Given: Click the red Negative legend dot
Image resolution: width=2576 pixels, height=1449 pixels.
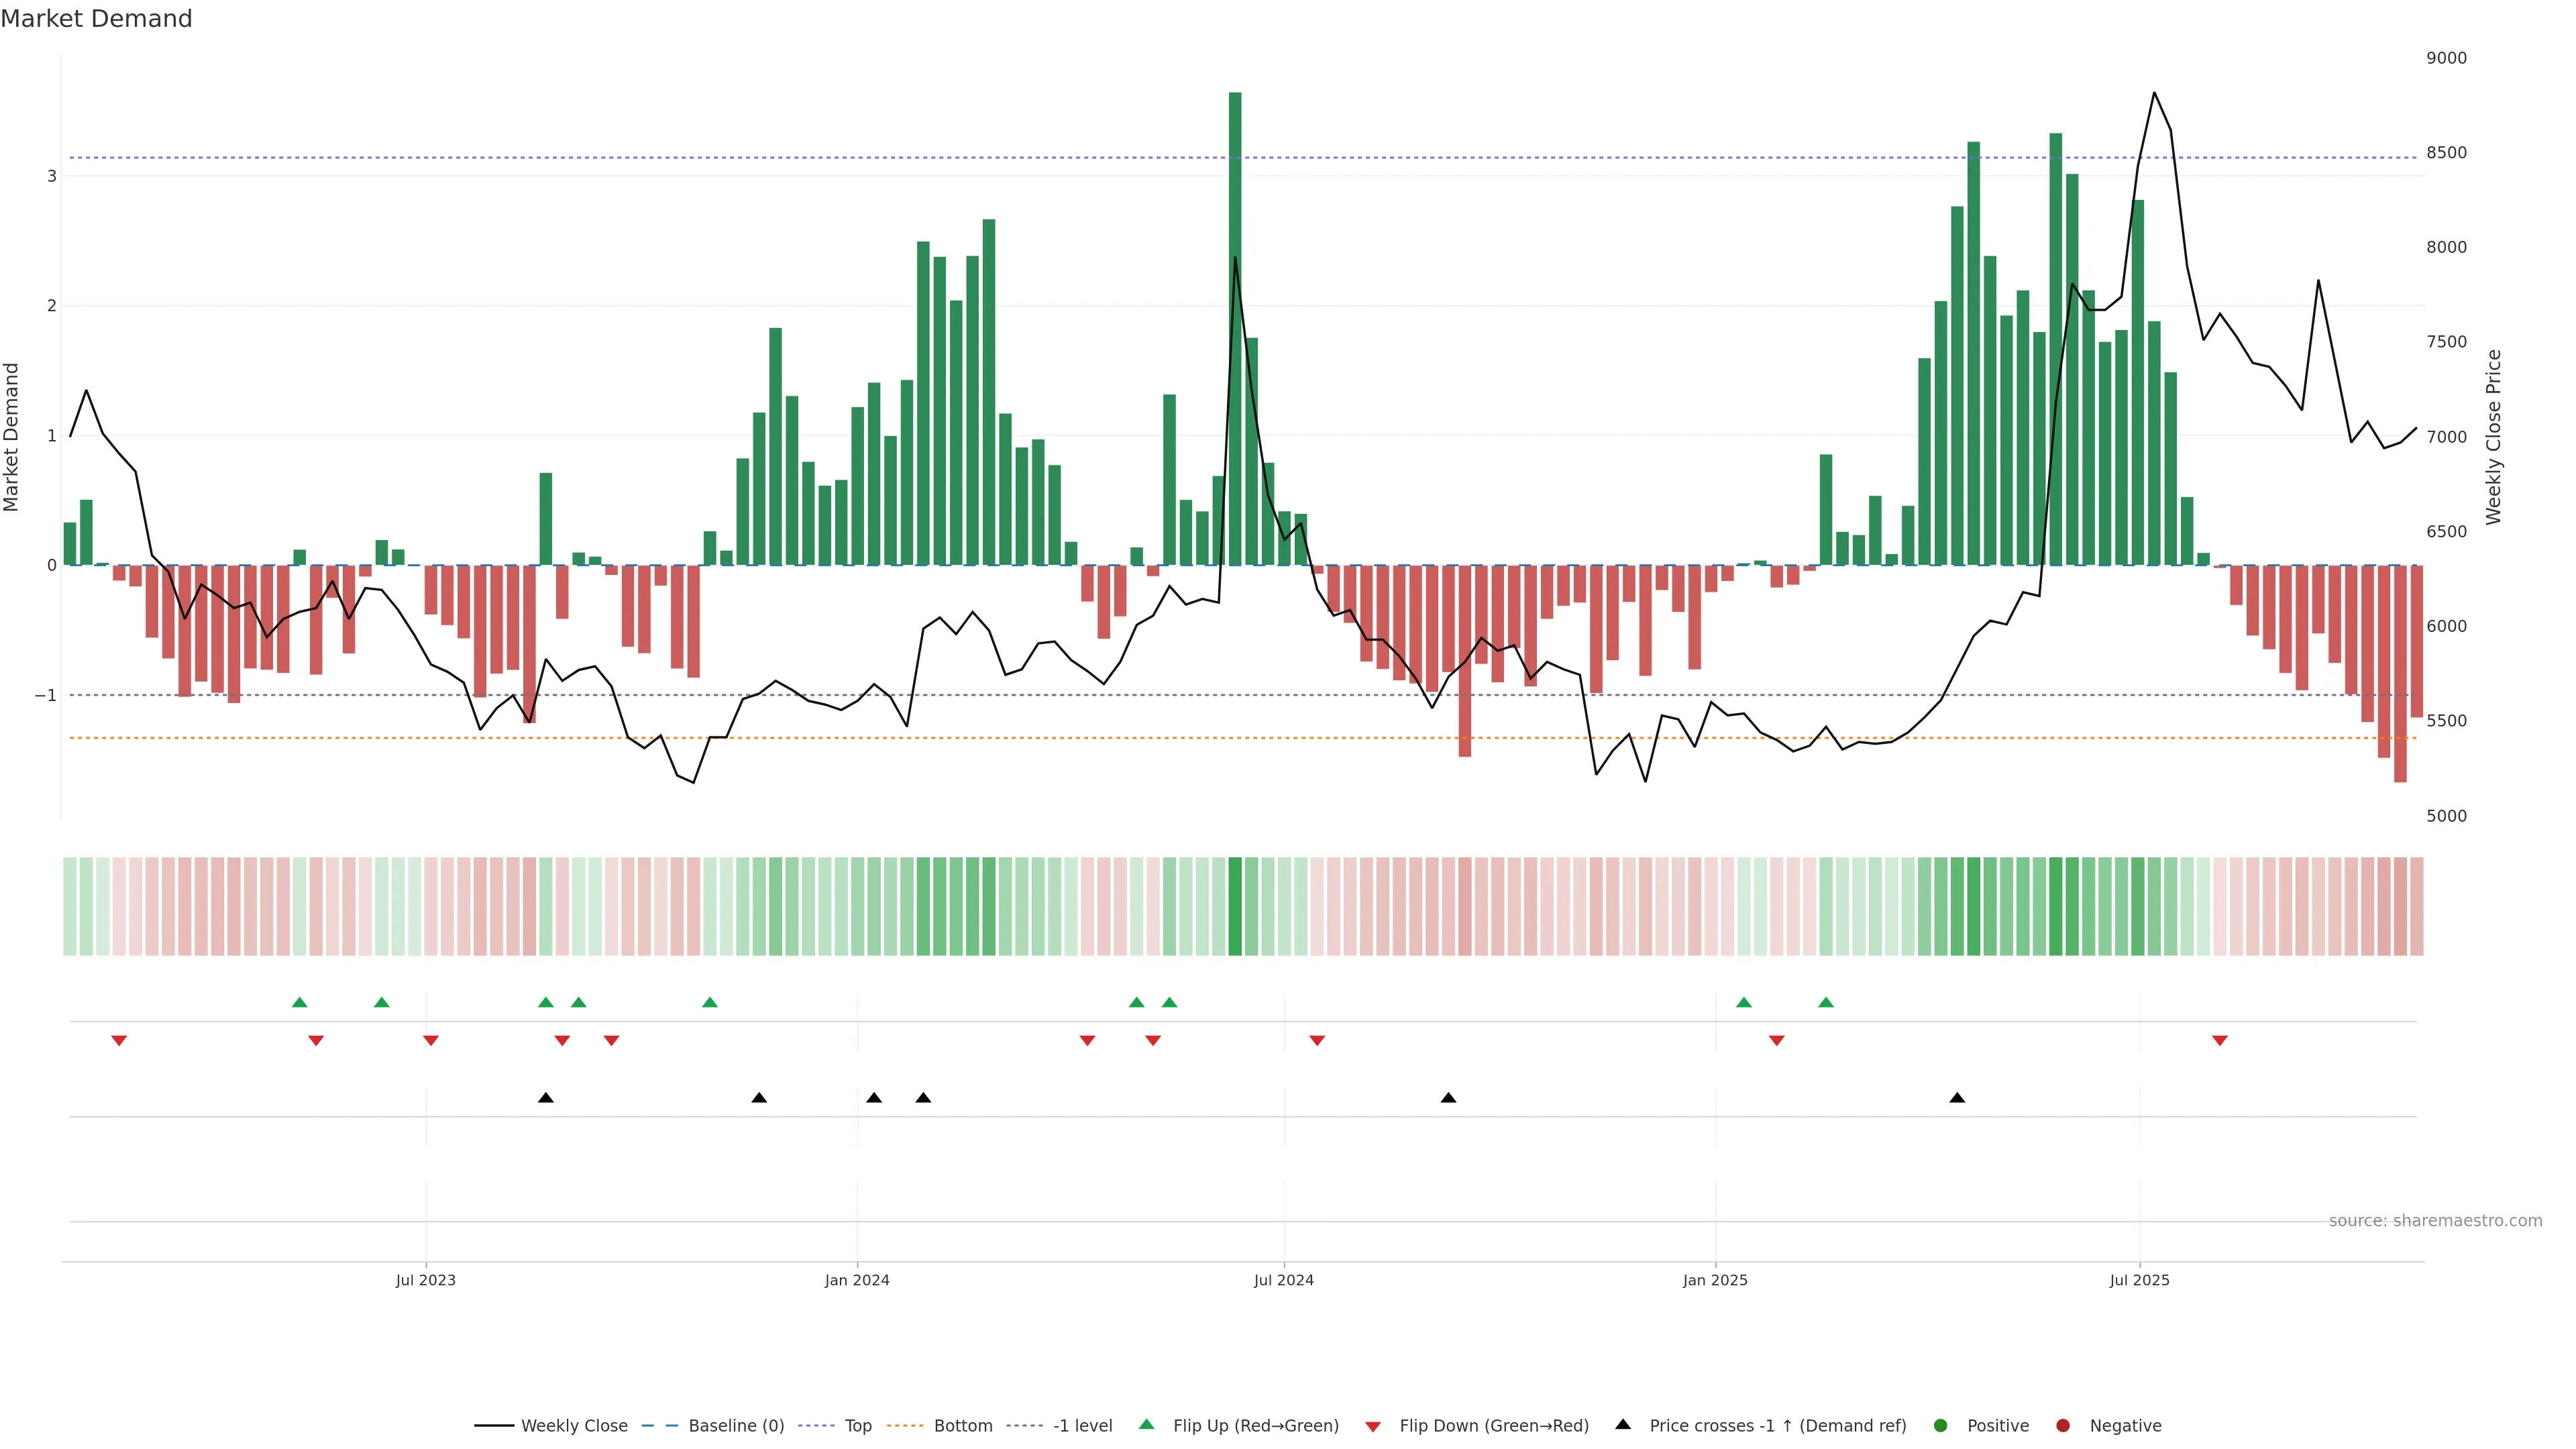Looking at the screenshot, I should click(2062, 1425).
